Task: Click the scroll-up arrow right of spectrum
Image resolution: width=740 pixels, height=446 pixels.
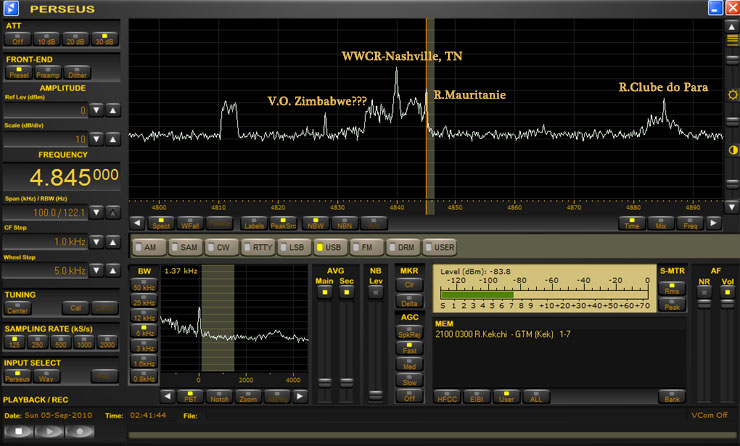Action: (732, 26)
